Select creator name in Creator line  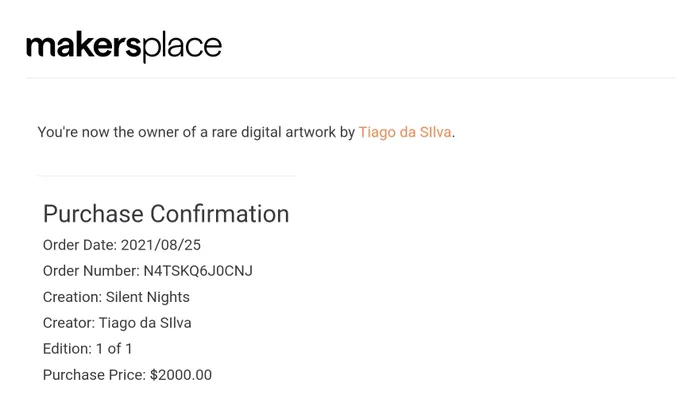point(145,323)
